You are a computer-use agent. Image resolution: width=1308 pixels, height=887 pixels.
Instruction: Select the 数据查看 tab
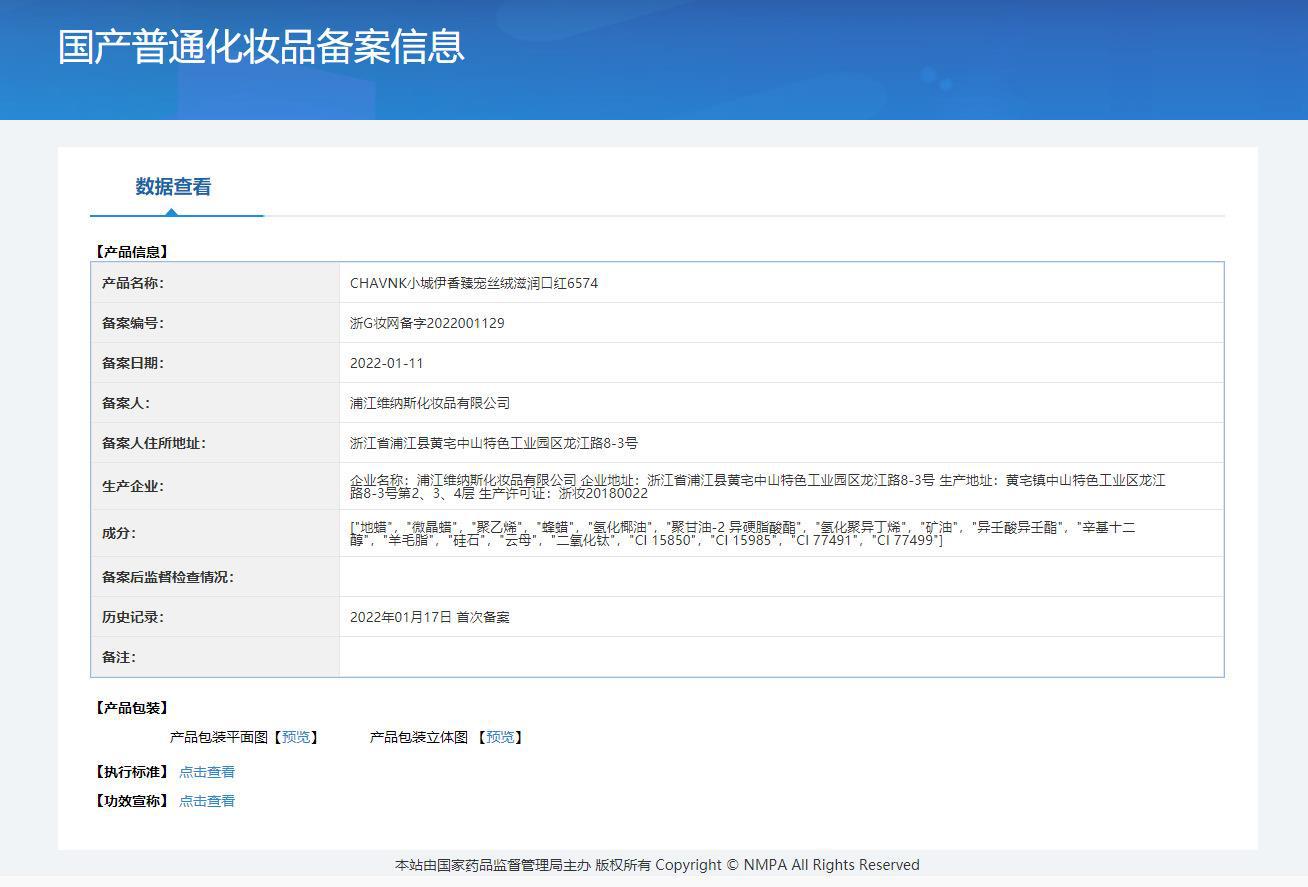click(x=173, y=187)
